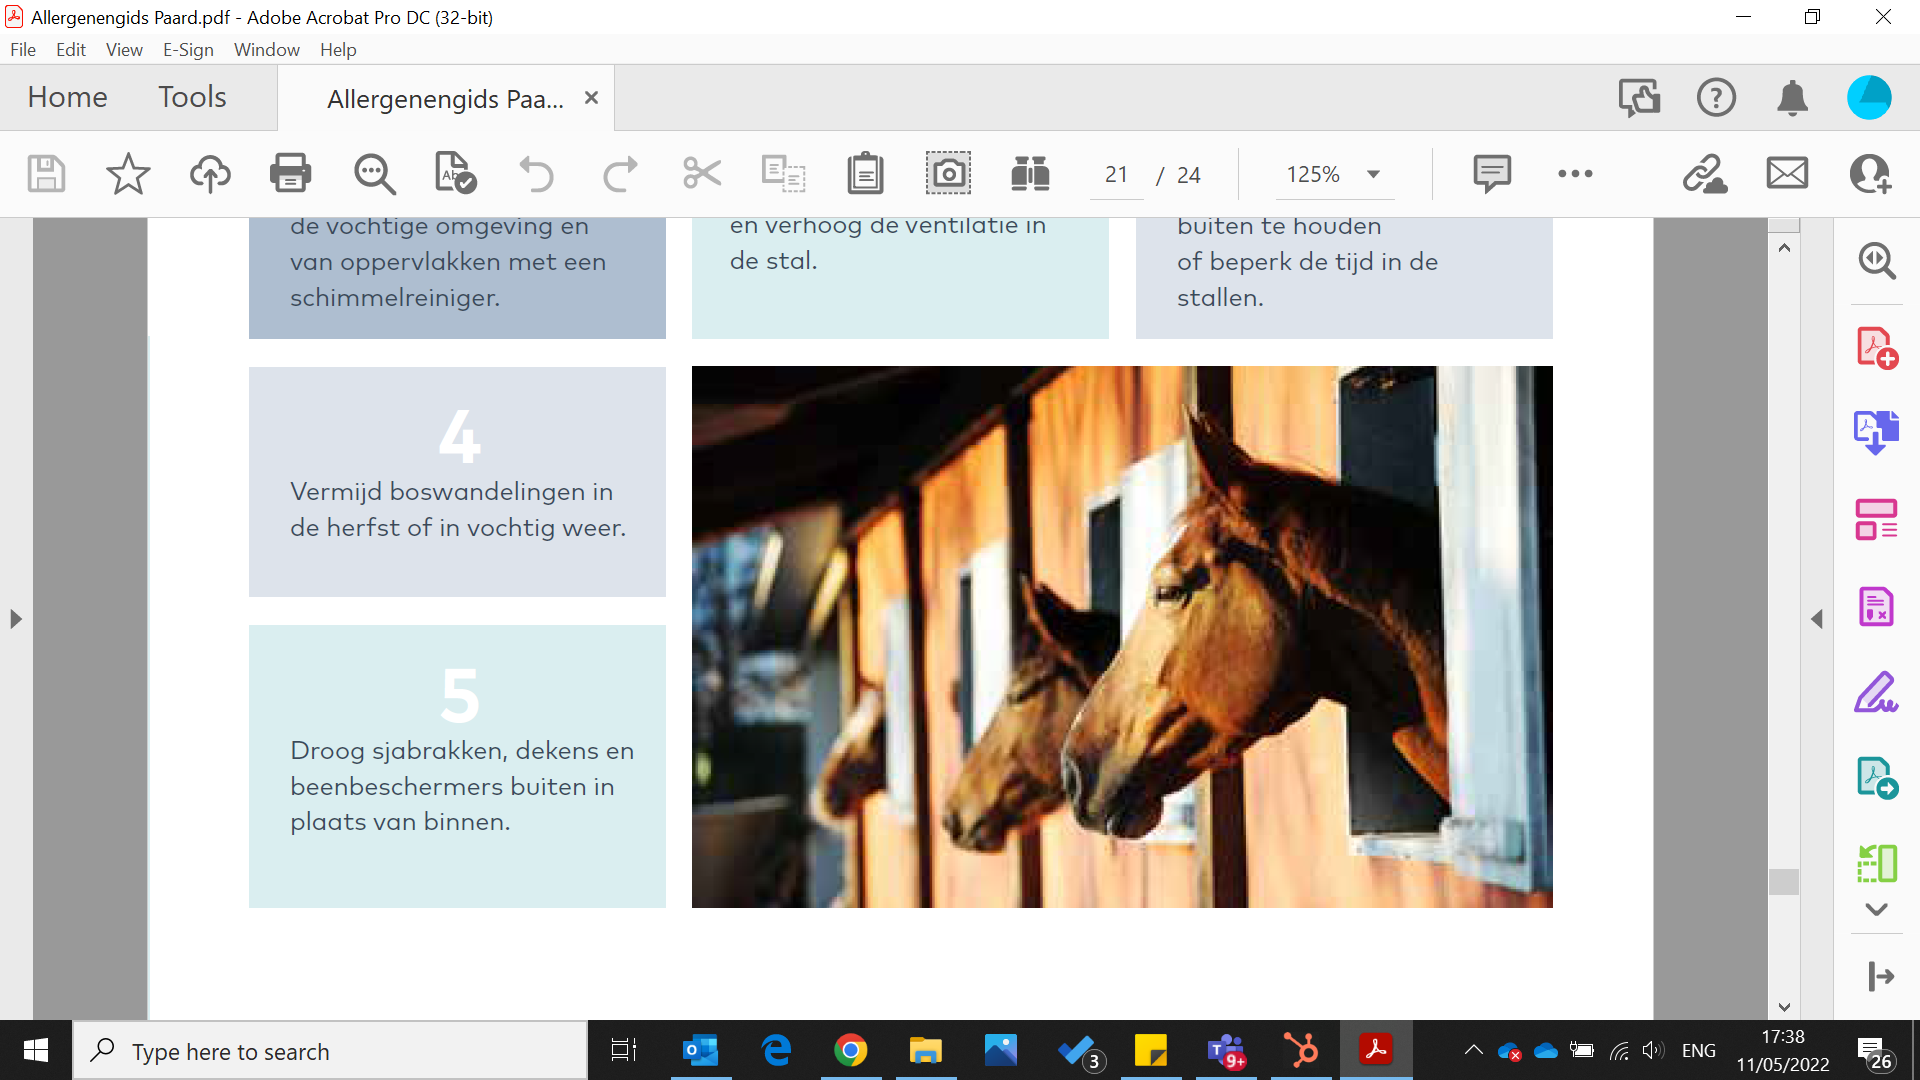This screenshot has width=1920, height=1080.
Task: Collapse the right tools pane arrow
Action: click(x=1817, y=619)
